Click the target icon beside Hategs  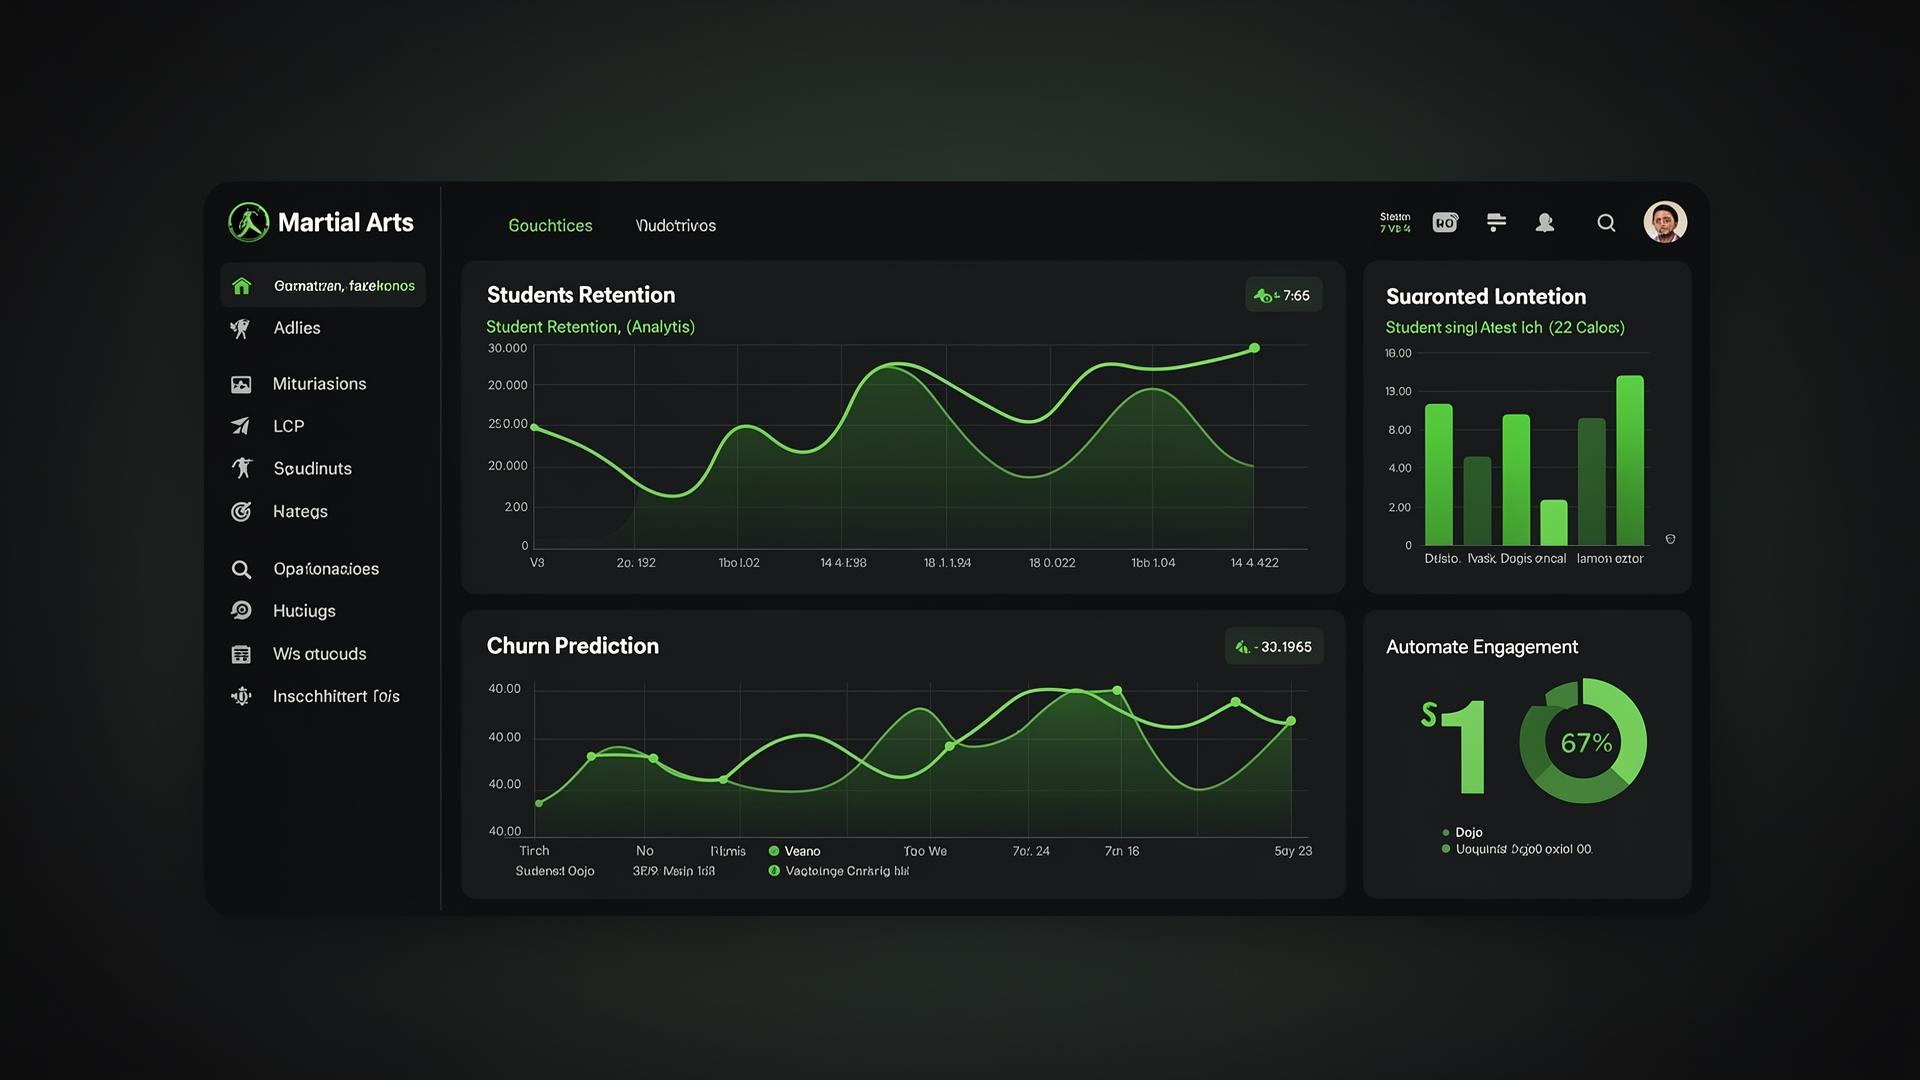(x=241, y=512)
